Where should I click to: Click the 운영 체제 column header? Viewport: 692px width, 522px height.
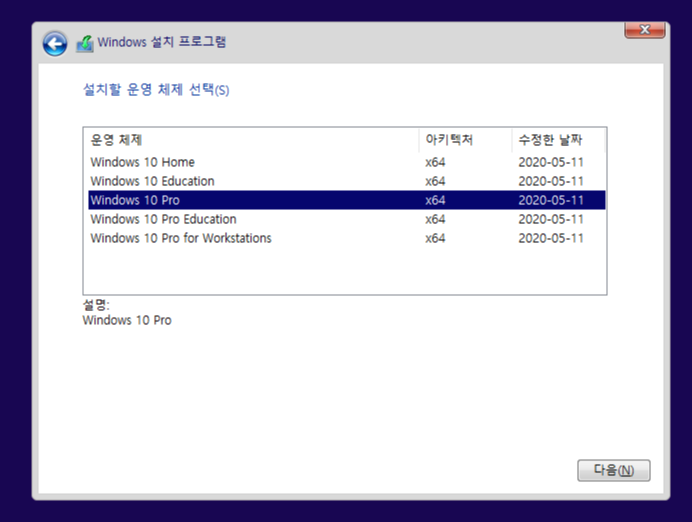(x=252, y=140)
